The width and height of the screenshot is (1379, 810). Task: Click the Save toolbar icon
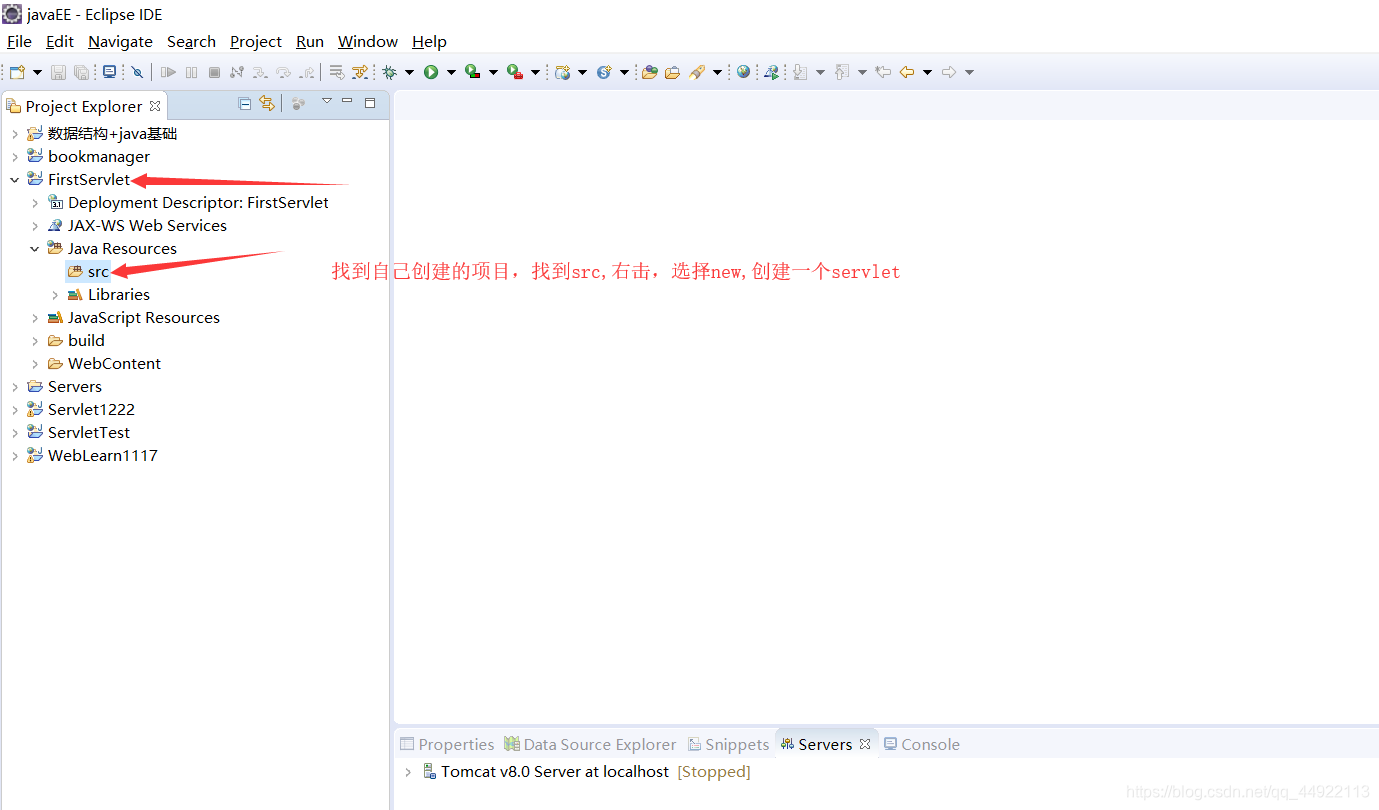click(58, 72)
